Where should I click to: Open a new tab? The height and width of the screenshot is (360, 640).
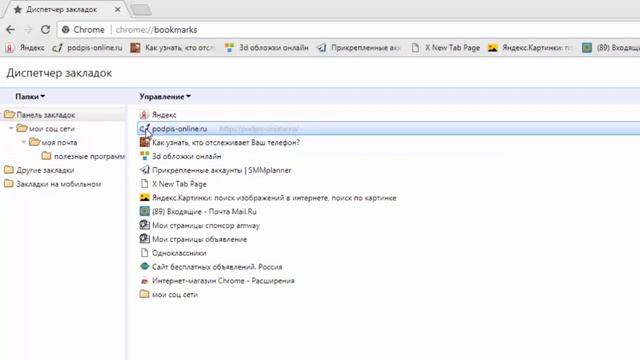pyautogui.click(x=141, y=10)
